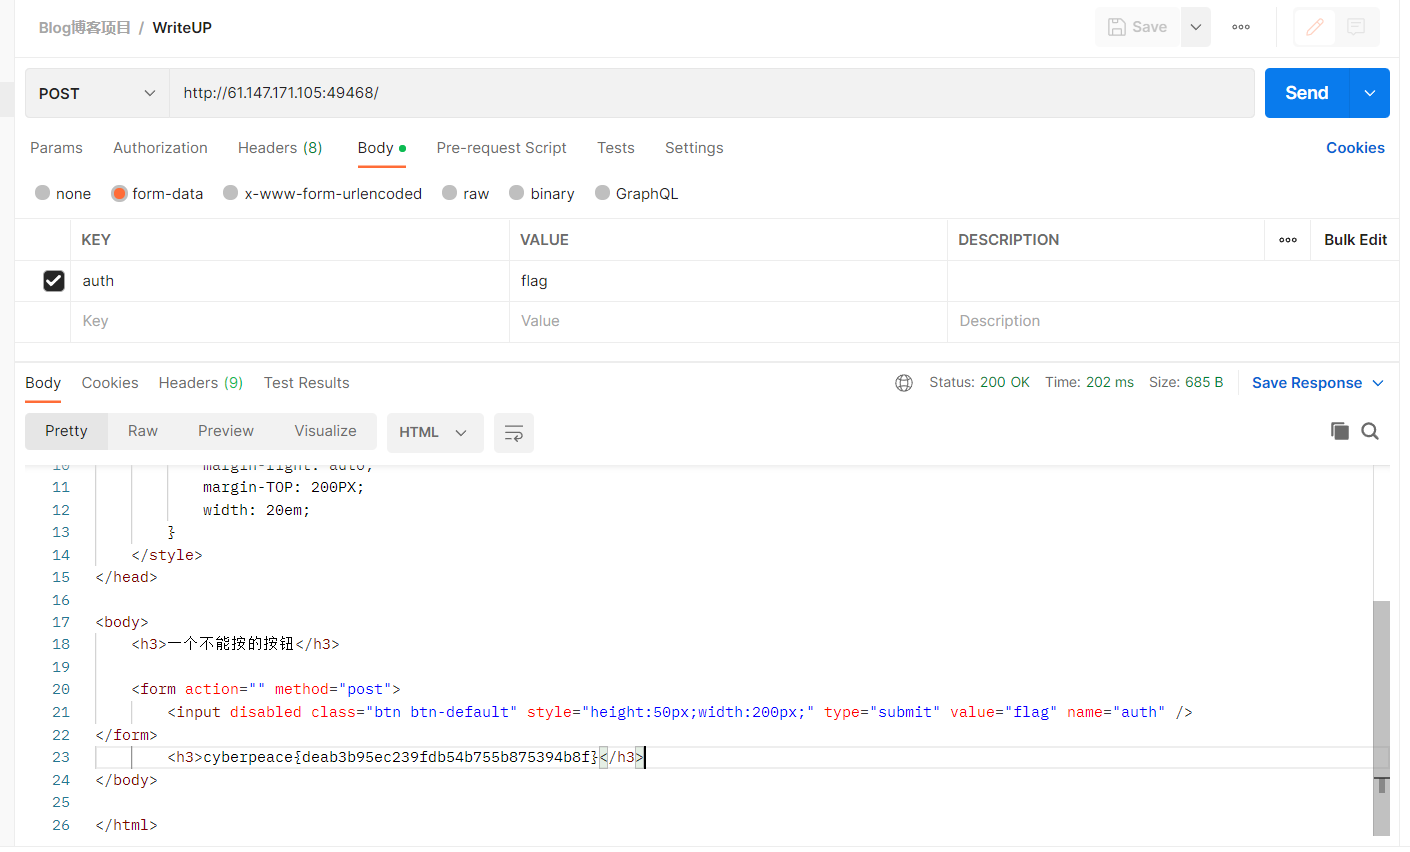Screen dimensions: 1410x852
Task: Select the Raw response view
Action: [143, 431]
